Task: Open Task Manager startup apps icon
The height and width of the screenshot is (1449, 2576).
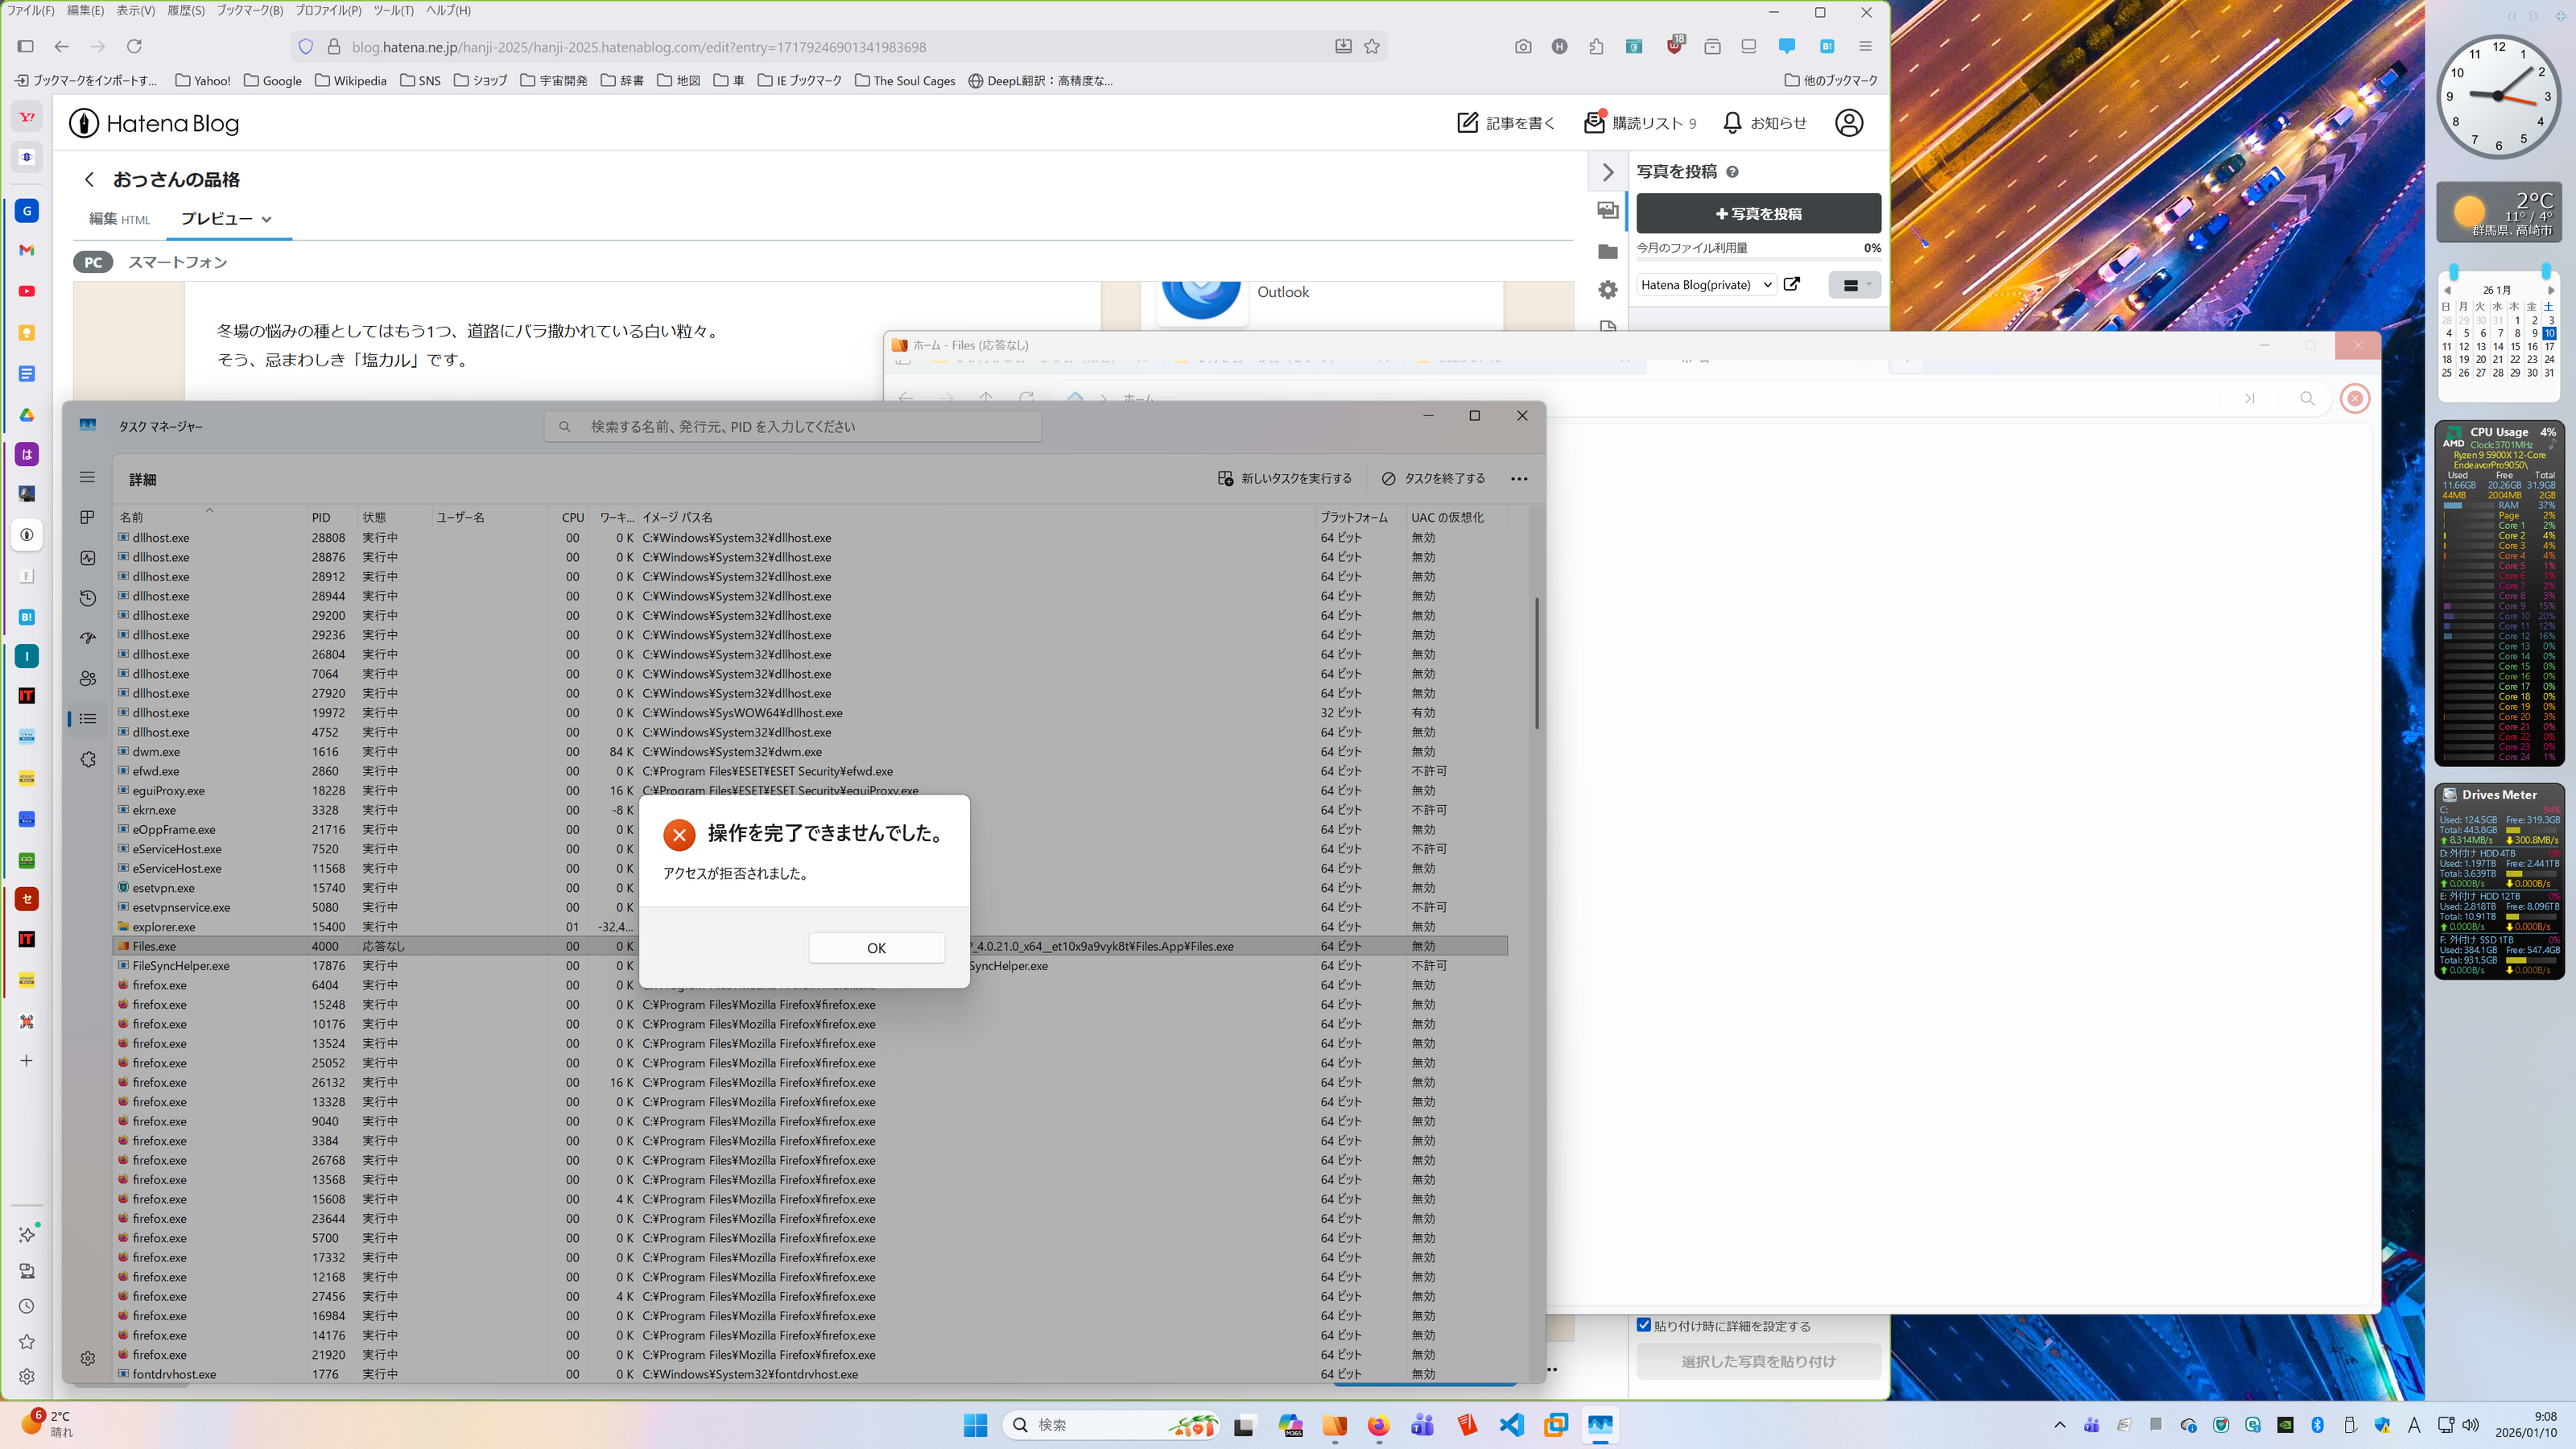Action: tap(87, 638)
